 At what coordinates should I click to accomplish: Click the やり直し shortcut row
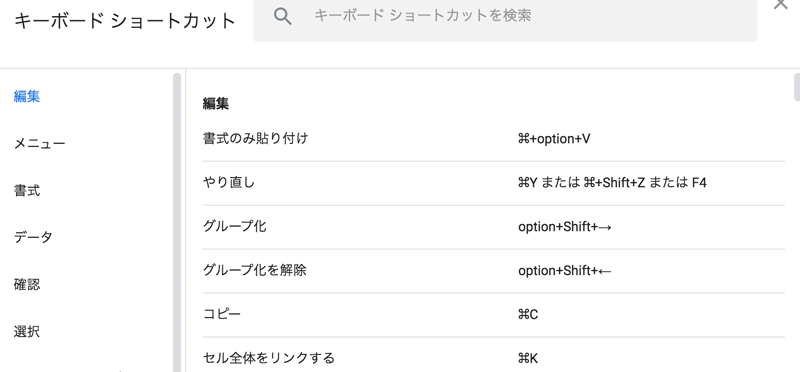(493, 183)
